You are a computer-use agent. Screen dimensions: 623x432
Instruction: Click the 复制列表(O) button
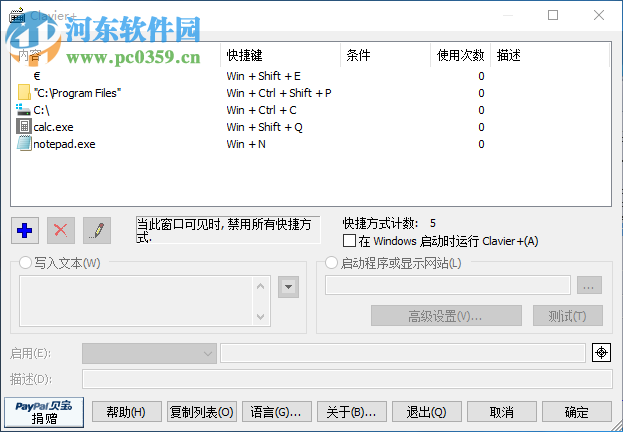tap(202, 412)
